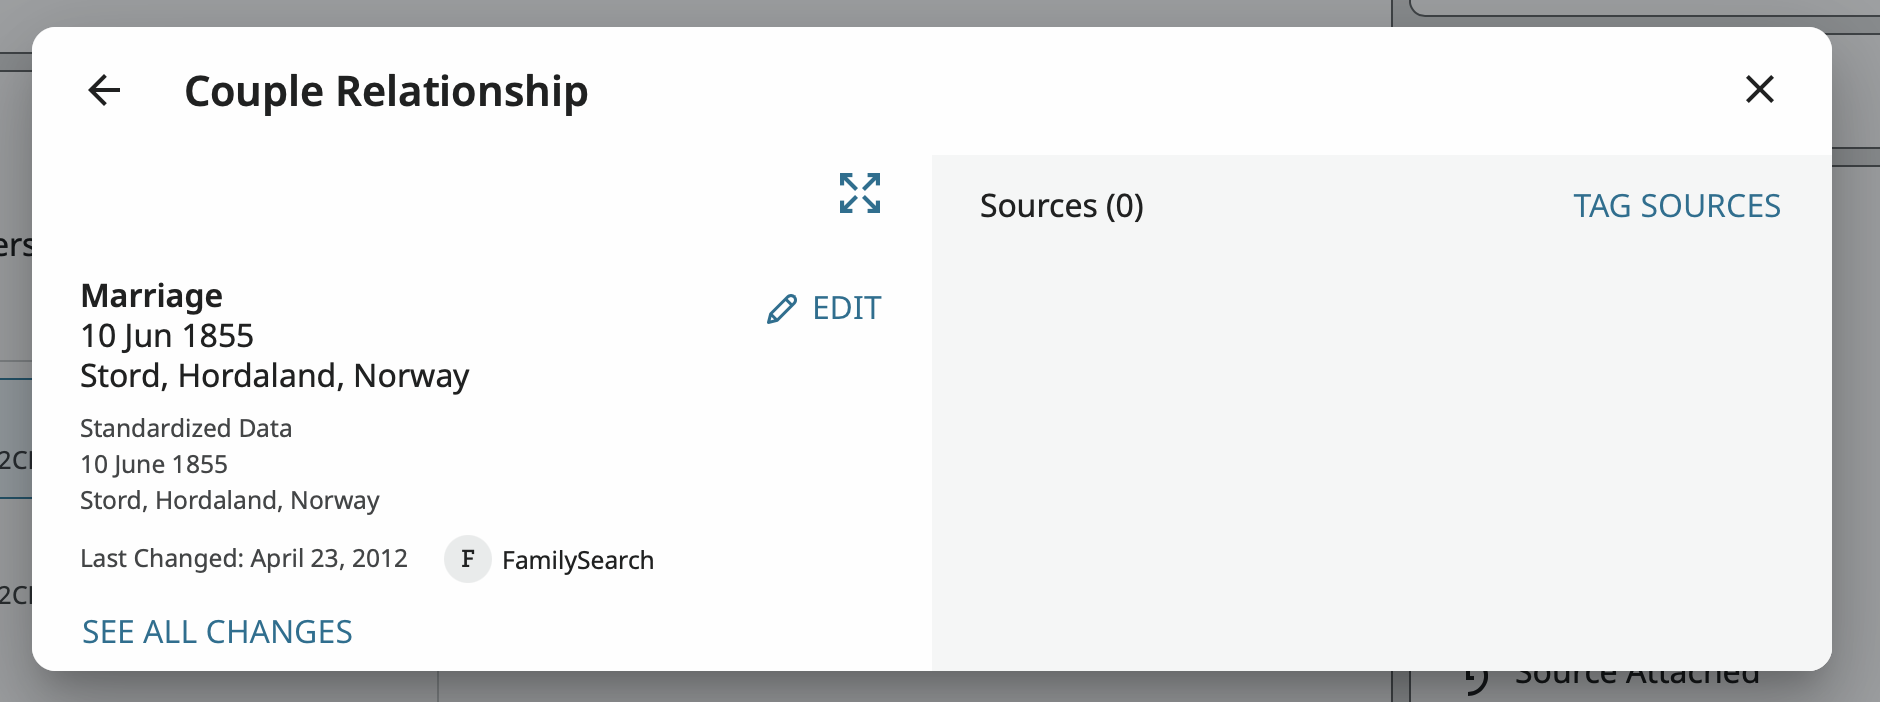Screen dimensions: 1880x702
Task: Close the Couple Relationship dialog
Action: 1759,89
